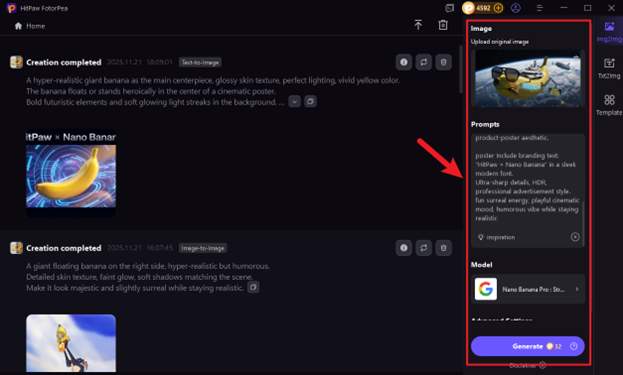Regenerate the Text-to-Image creation
The height and width of the screenshot is (375, 623).
coord(424,62)
